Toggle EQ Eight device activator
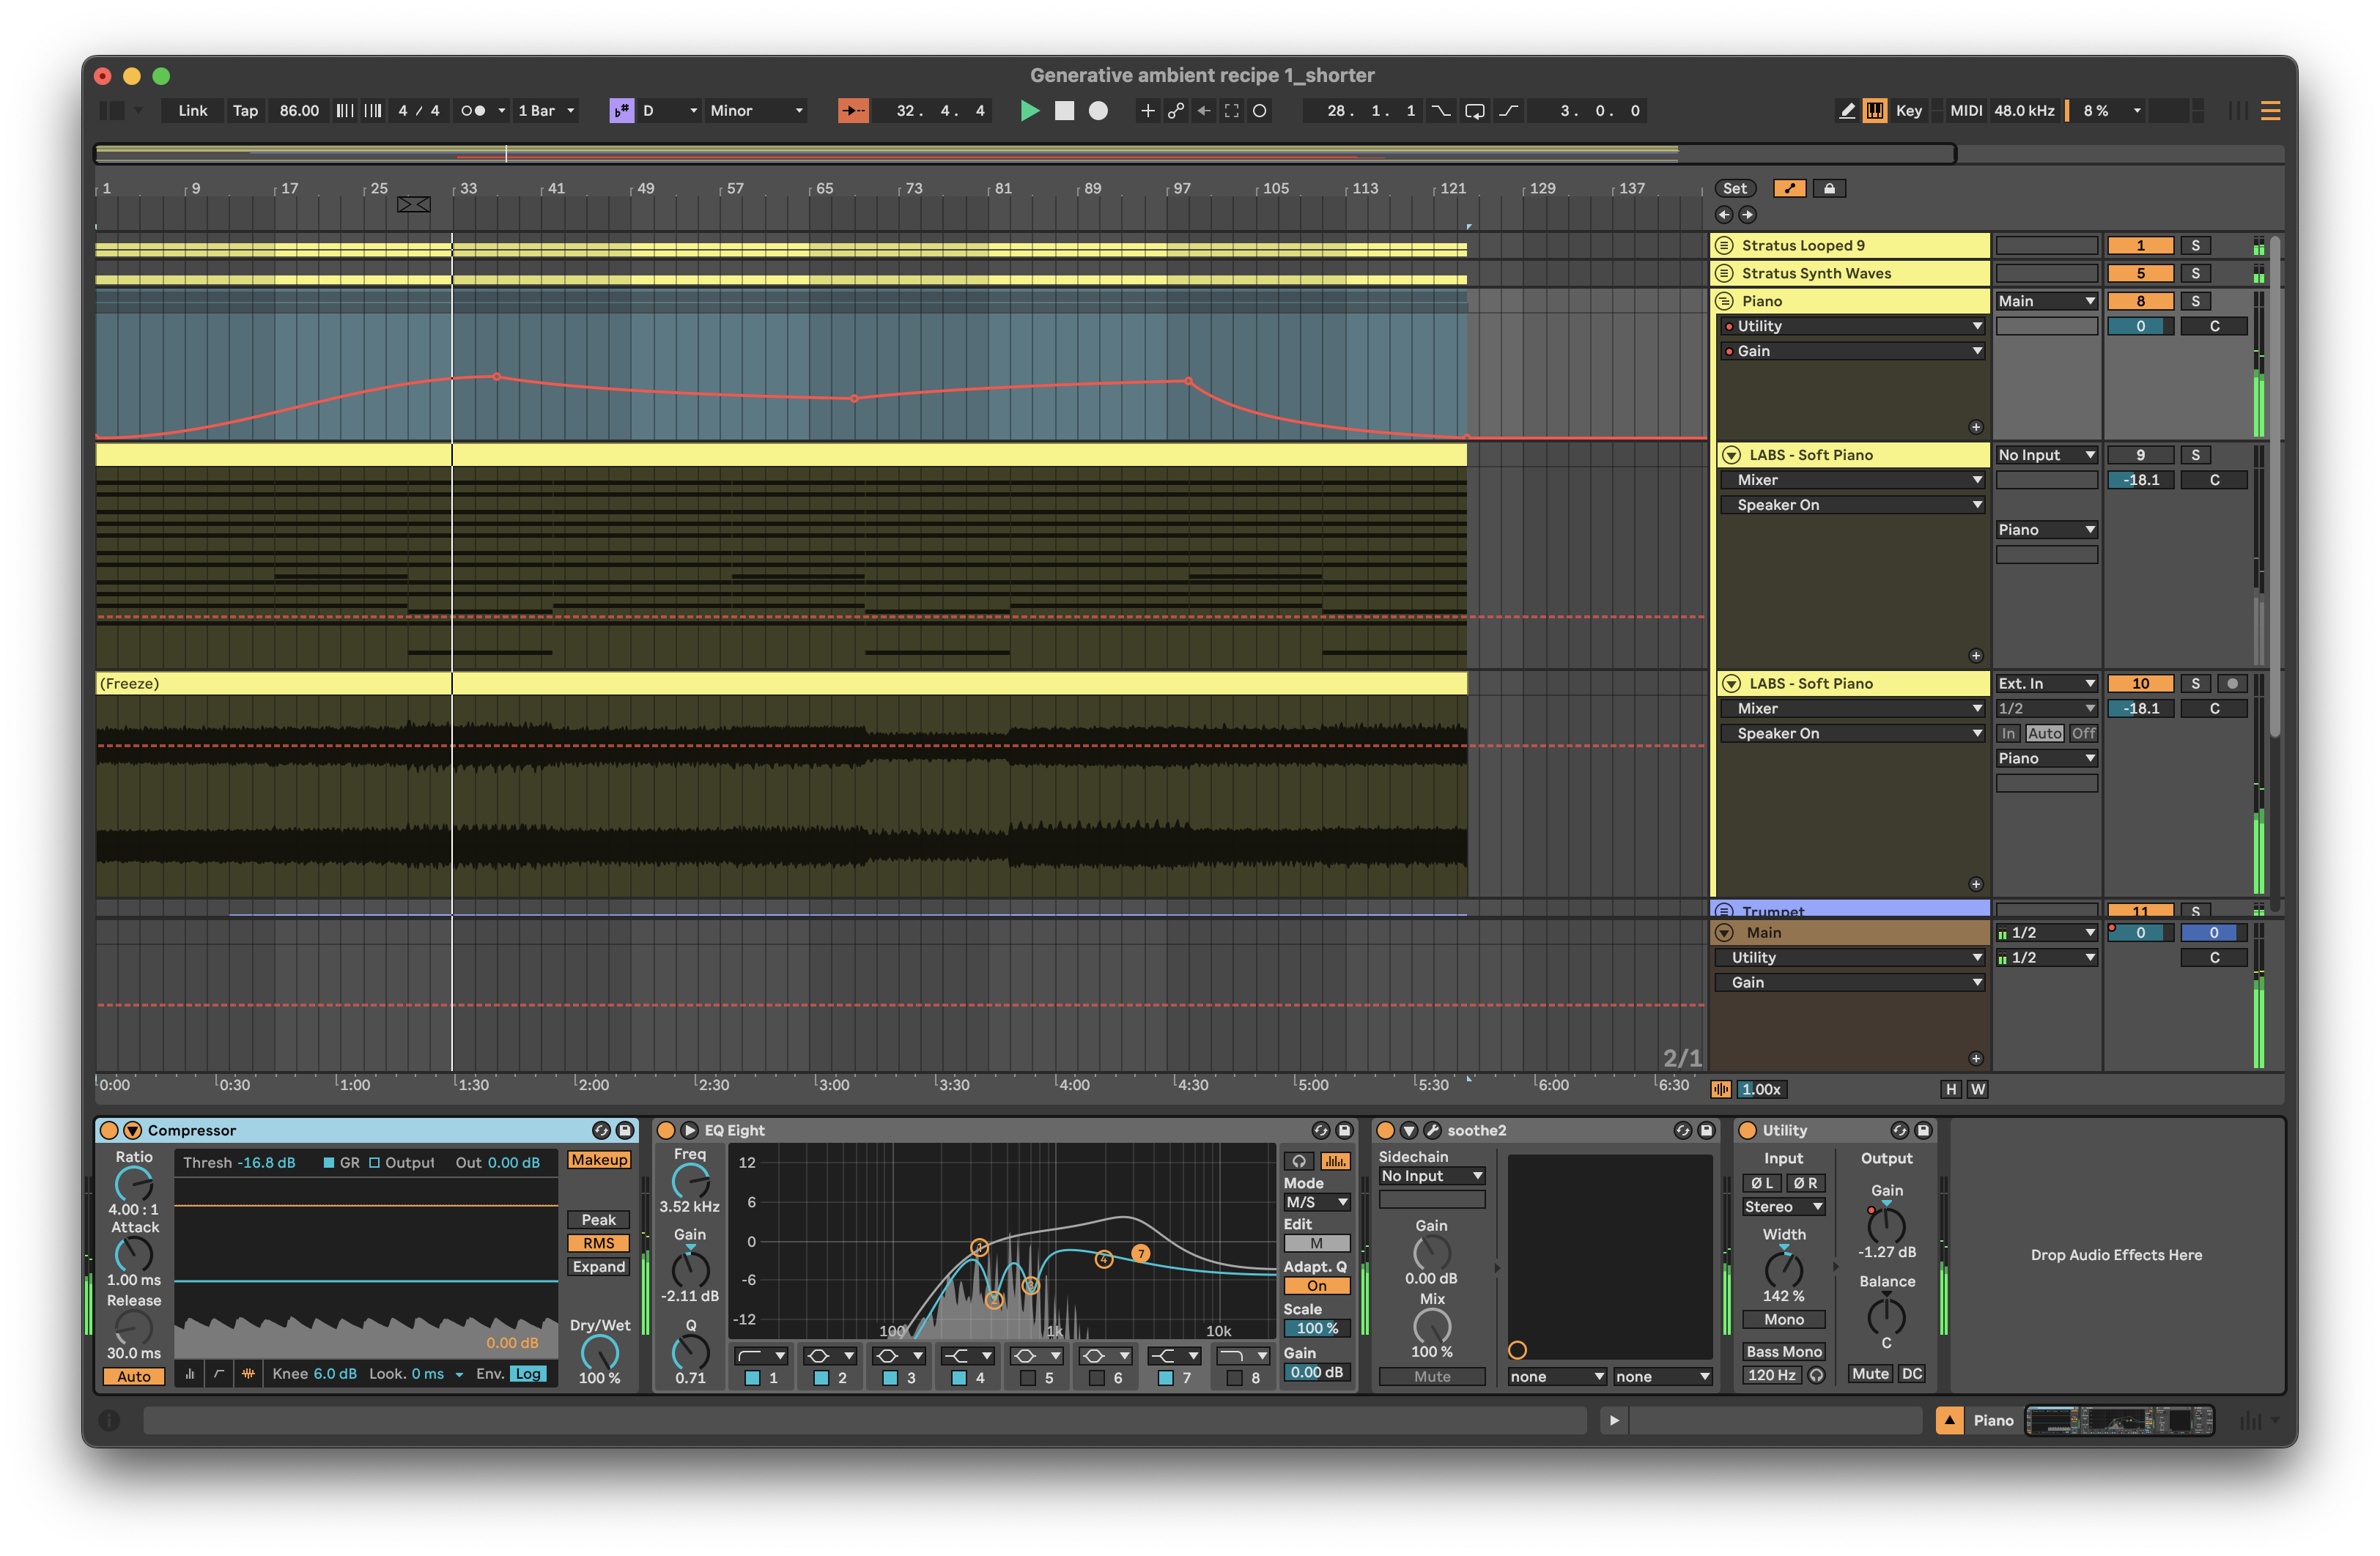Viewport: 2380px width, 1556px height. pos(666,1130)
